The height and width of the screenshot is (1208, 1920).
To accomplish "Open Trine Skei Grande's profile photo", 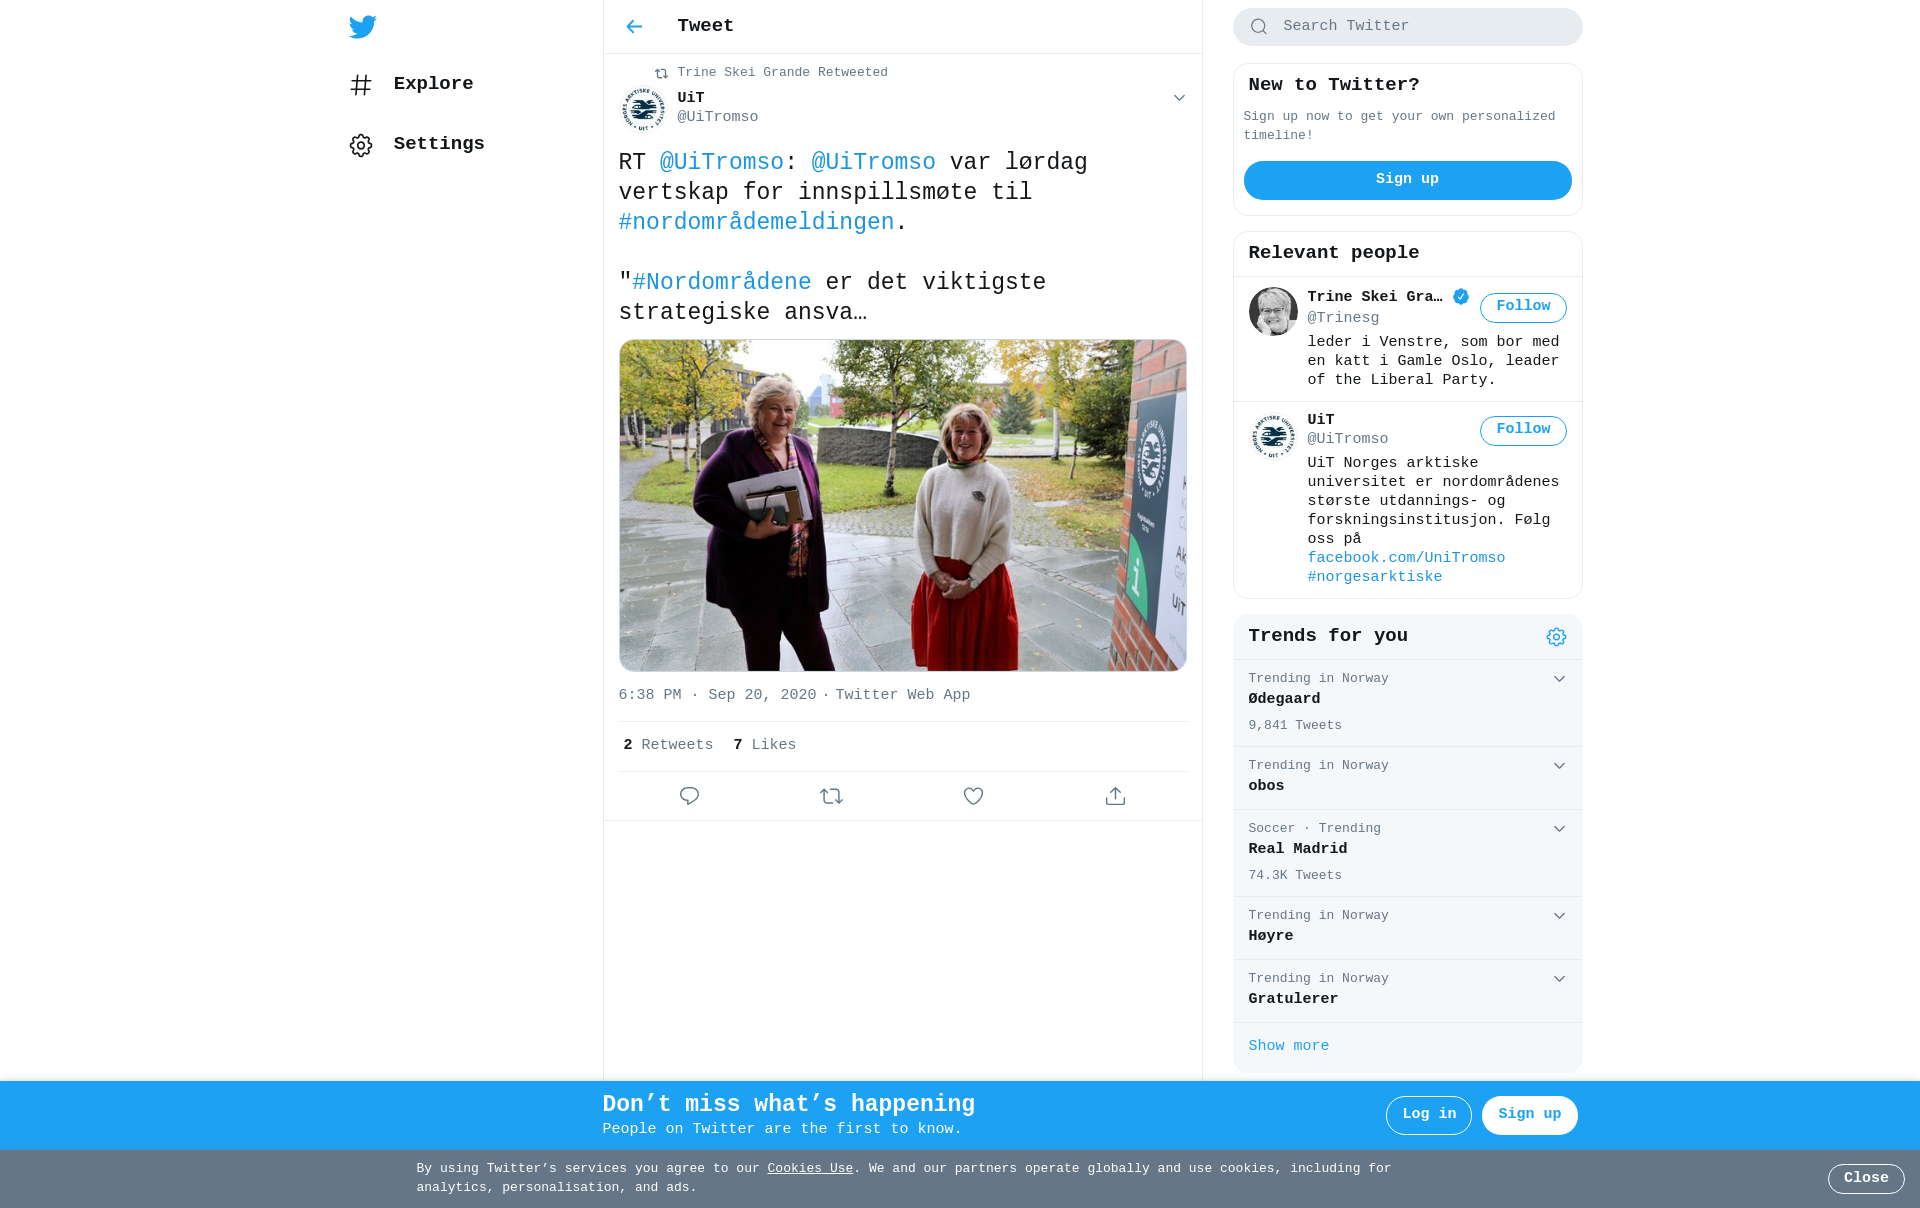I will click(x=1273, y=311).
